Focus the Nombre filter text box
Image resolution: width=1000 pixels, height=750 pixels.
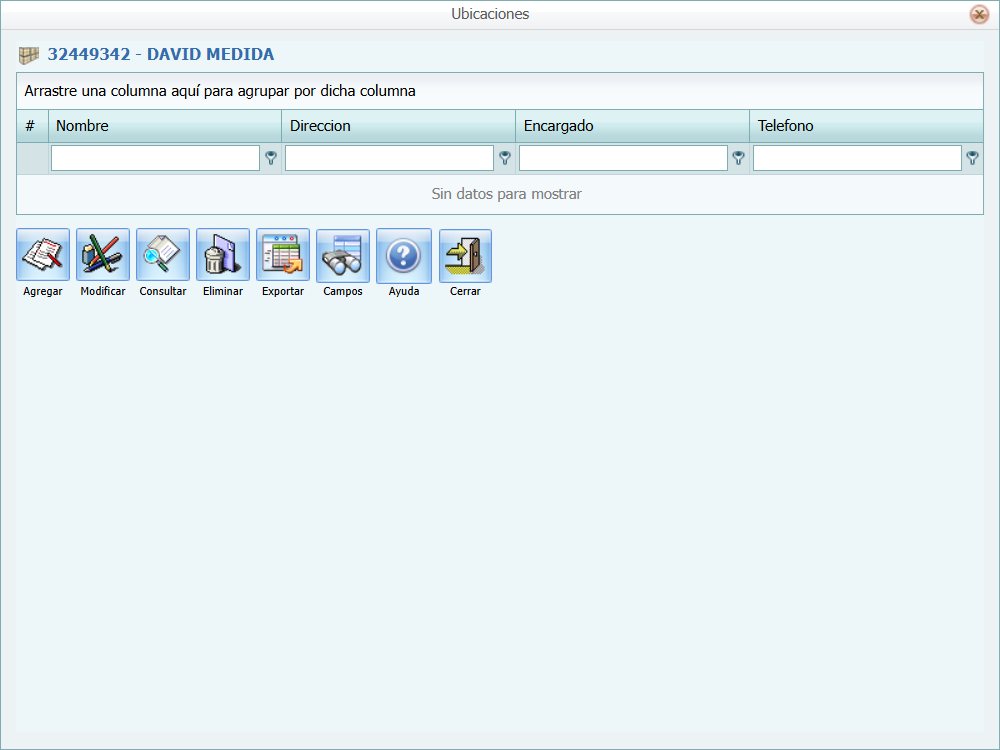pos(155,158)
